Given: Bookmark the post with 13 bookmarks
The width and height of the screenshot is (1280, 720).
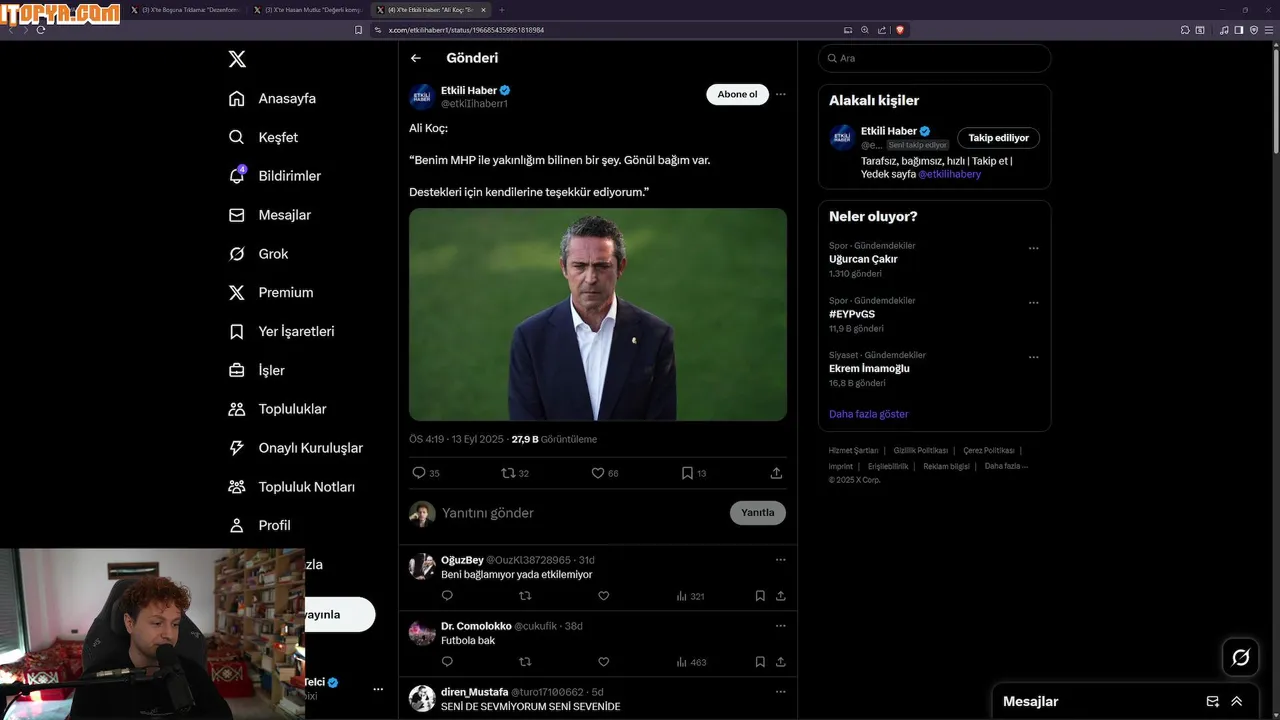Looking at the screenshot, I should [x=687, y=473].
